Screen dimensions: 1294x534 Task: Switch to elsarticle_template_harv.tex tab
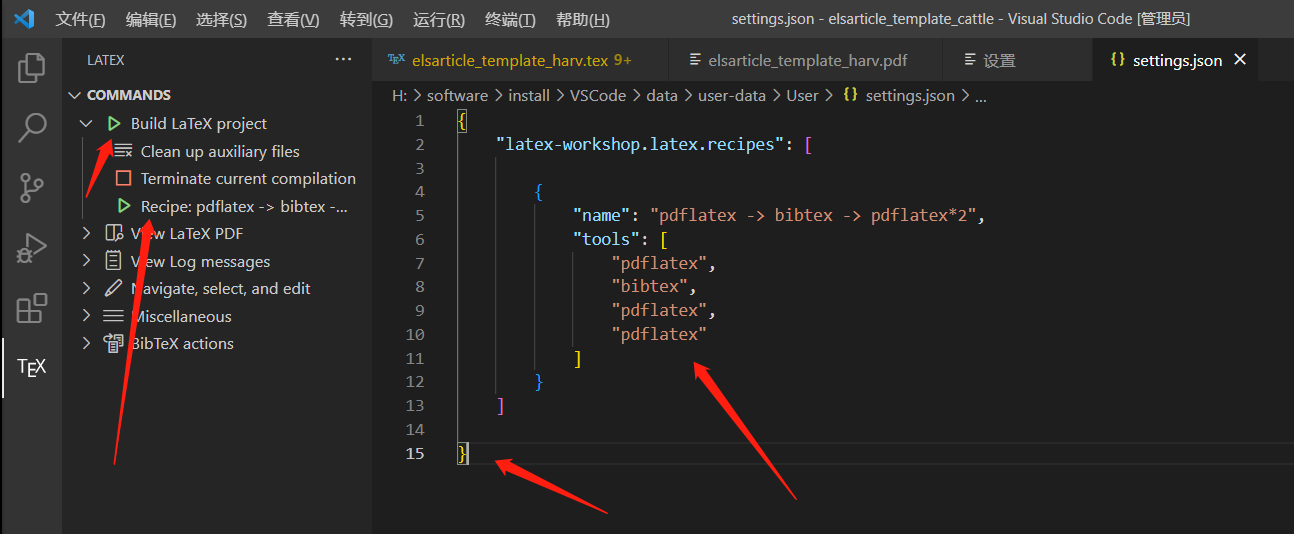520,60
